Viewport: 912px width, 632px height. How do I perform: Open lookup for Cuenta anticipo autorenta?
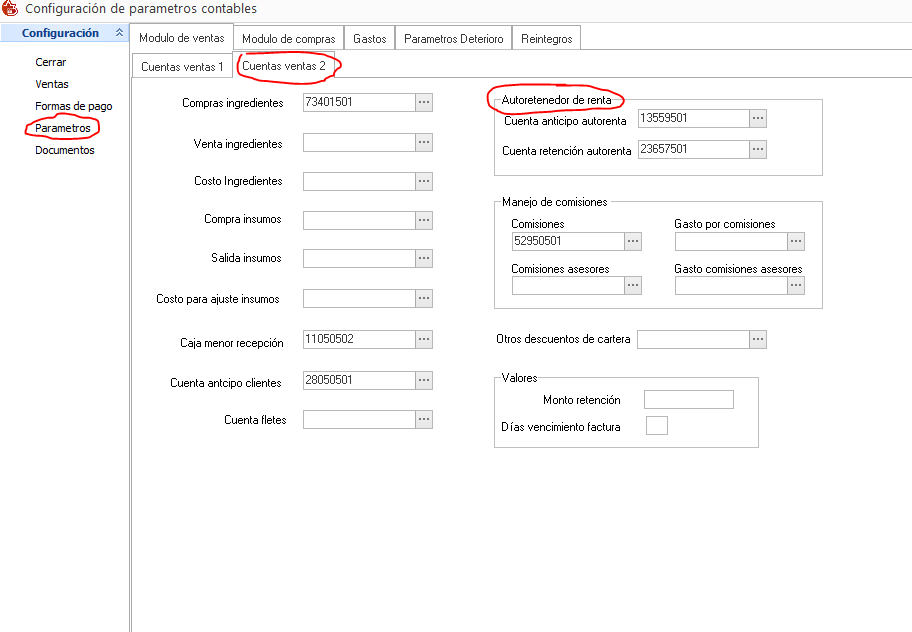point(758,119)
